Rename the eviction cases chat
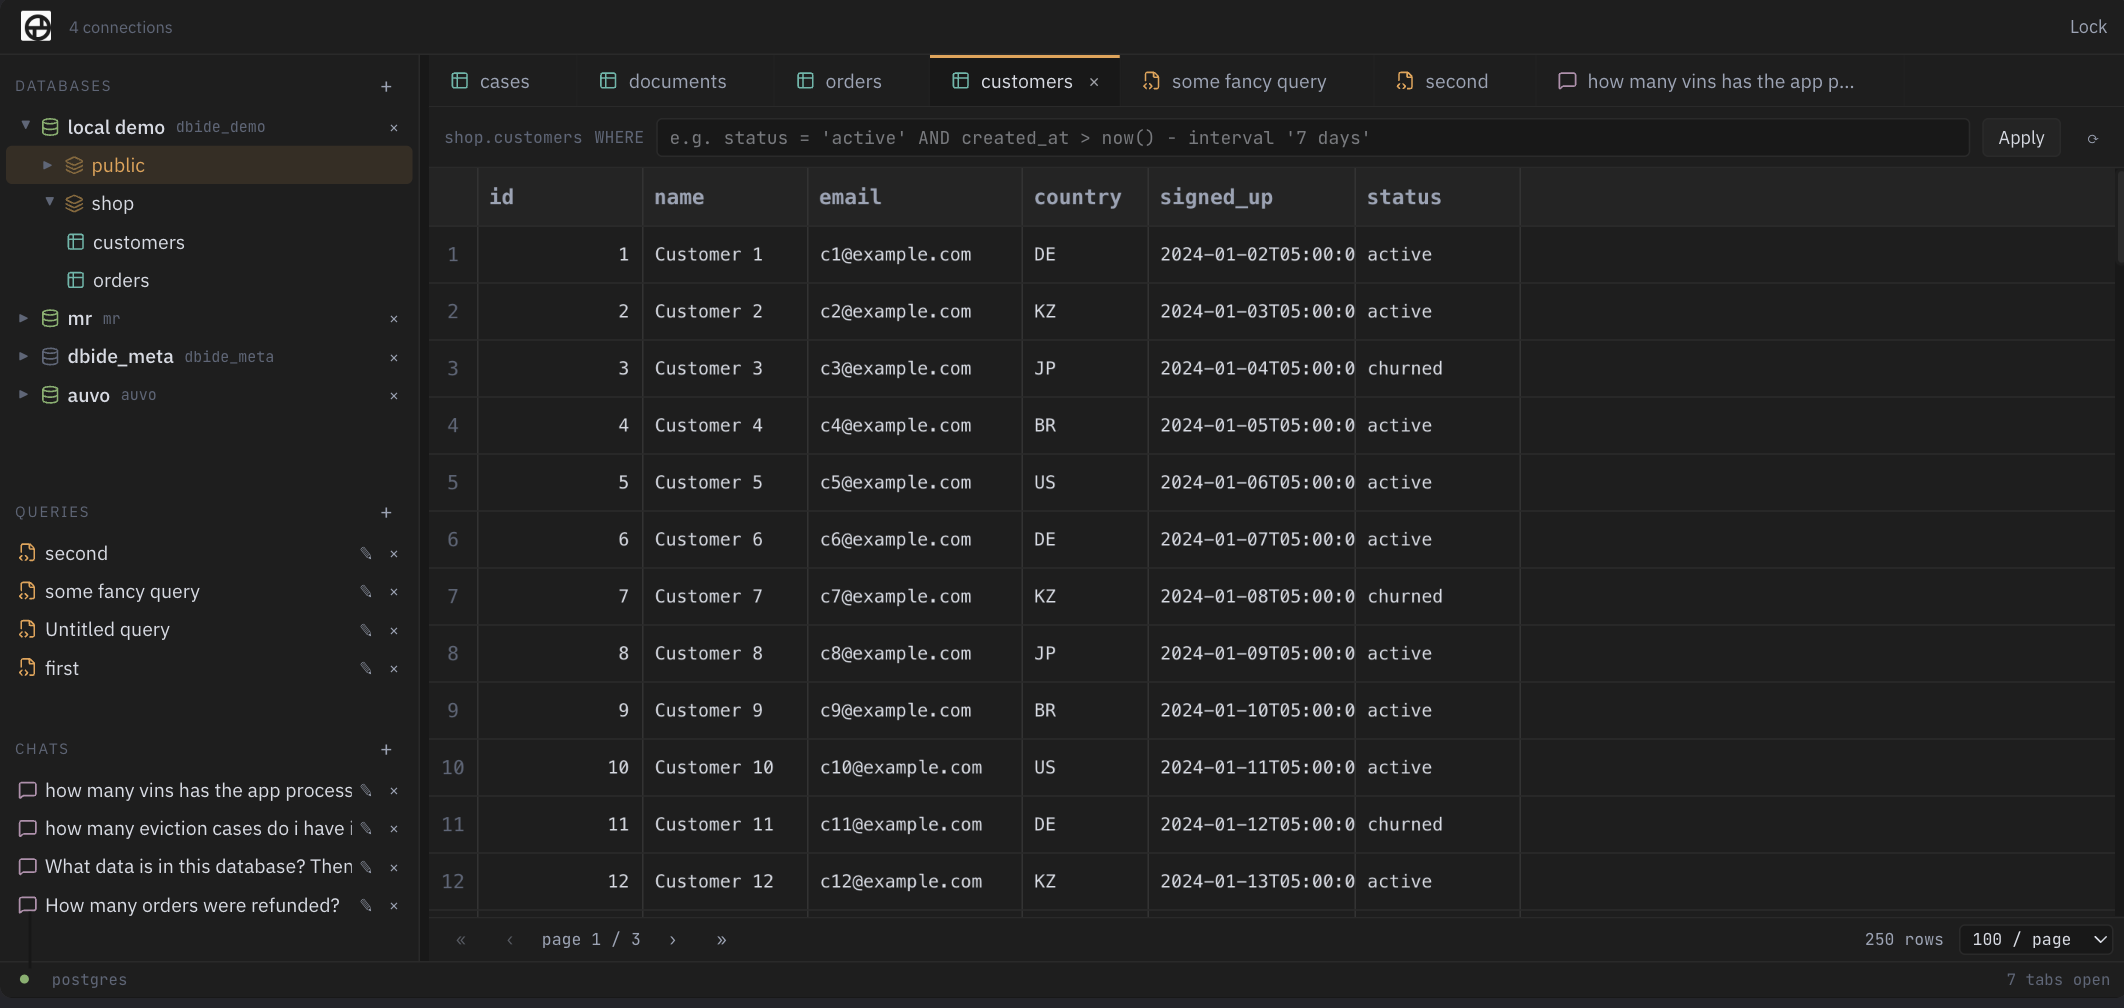2124x1008 pixels. (x=366, y=829)
